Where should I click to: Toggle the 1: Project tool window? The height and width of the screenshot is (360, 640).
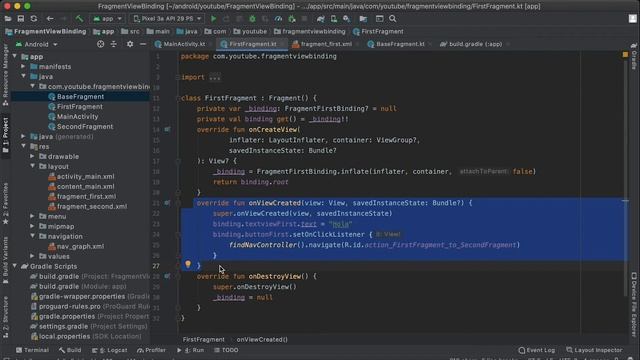click(x=5, y=135)
